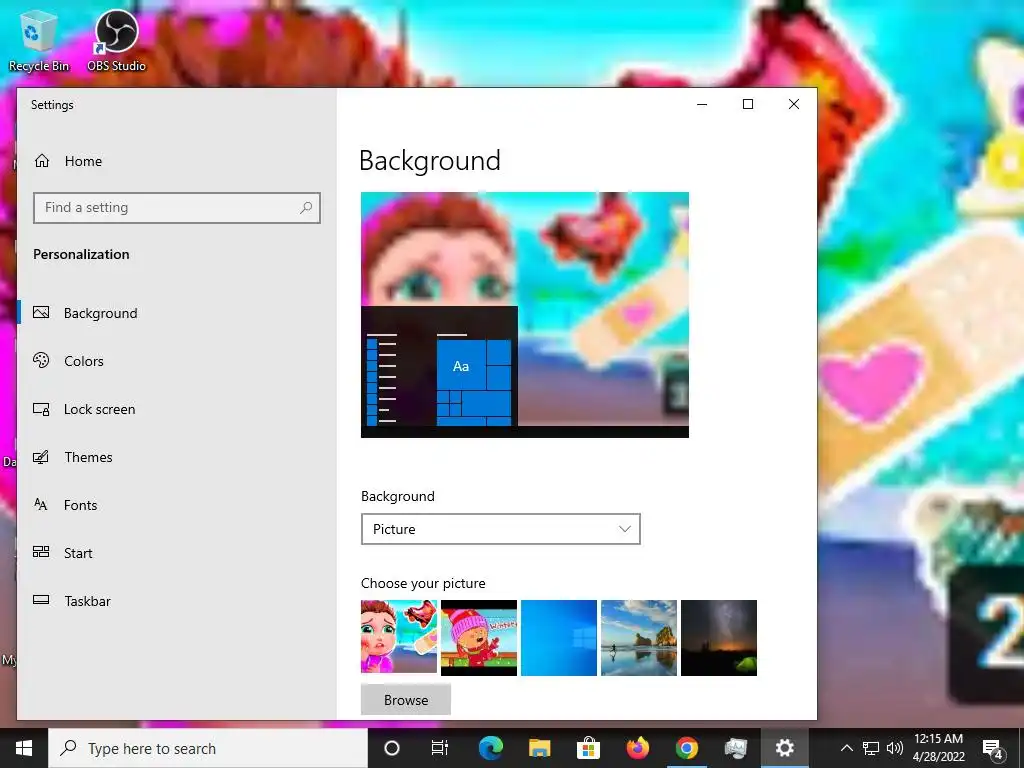Open Cortana from the taskbar

(392, 748)
